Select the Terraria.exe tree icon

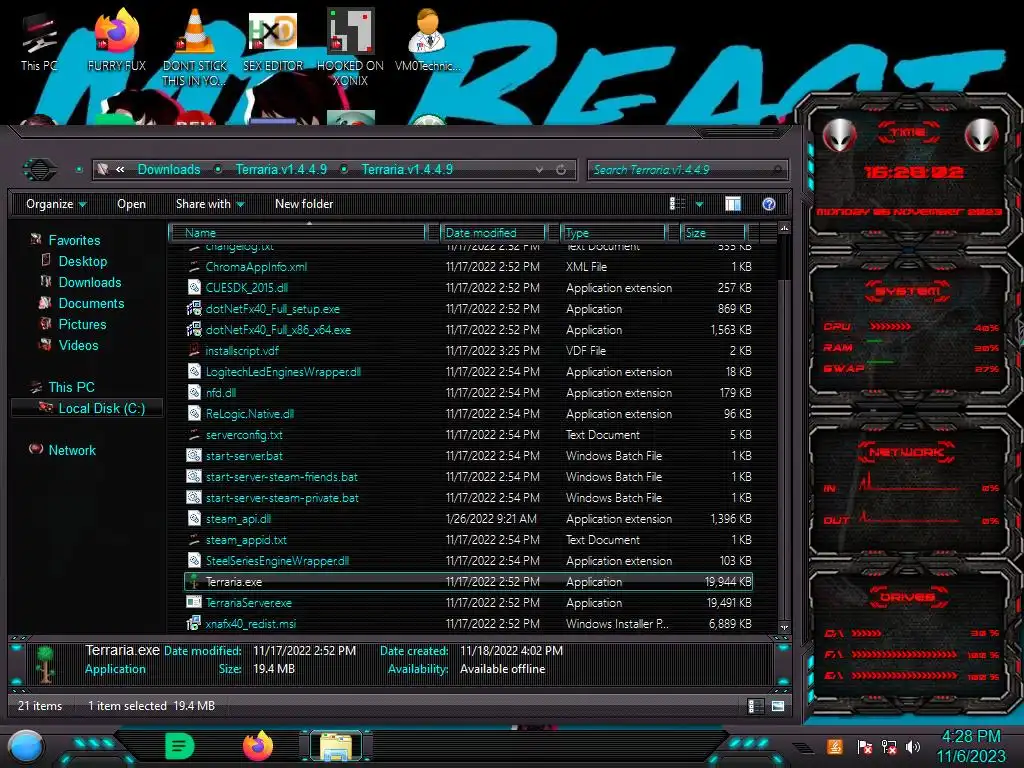194,581
